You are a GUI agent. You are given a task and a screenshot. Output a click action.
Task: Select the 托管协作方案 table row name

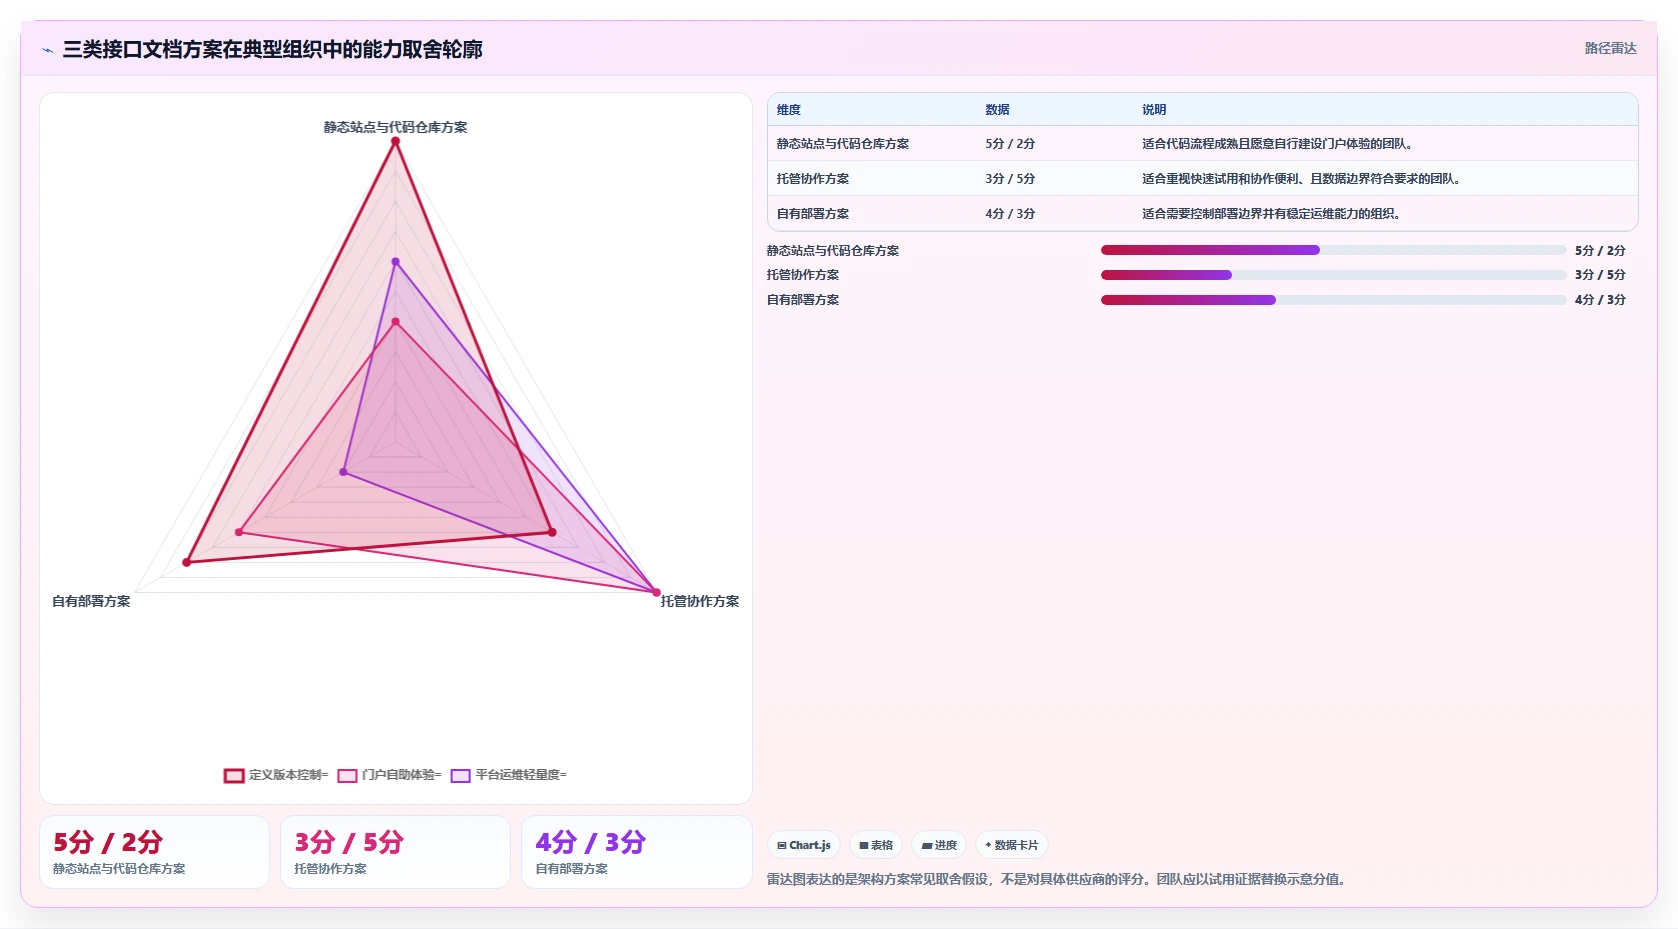(x=813, y=179)
